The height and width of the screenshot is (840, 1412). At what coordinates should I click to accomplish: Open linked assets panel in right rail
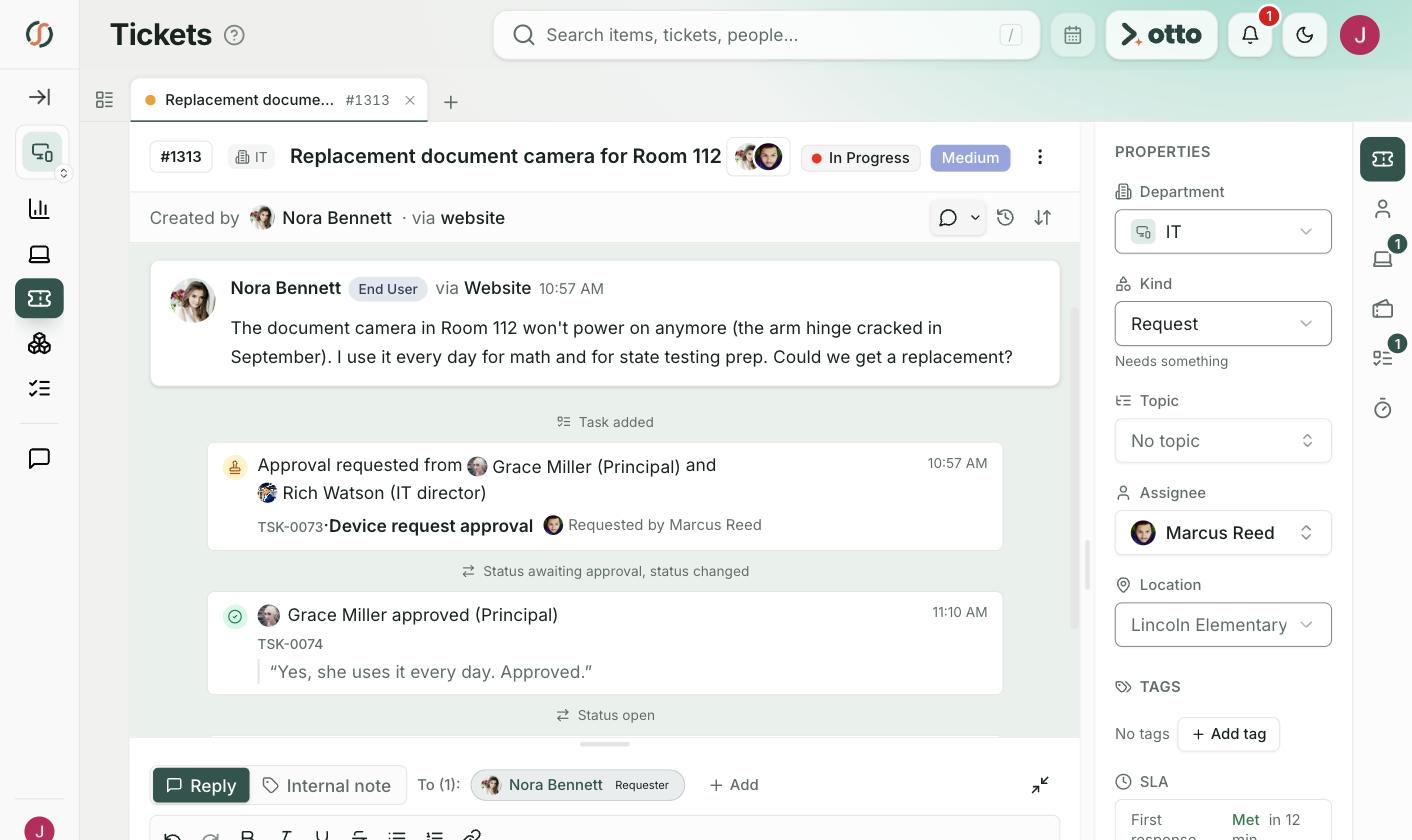point(1382,259)
